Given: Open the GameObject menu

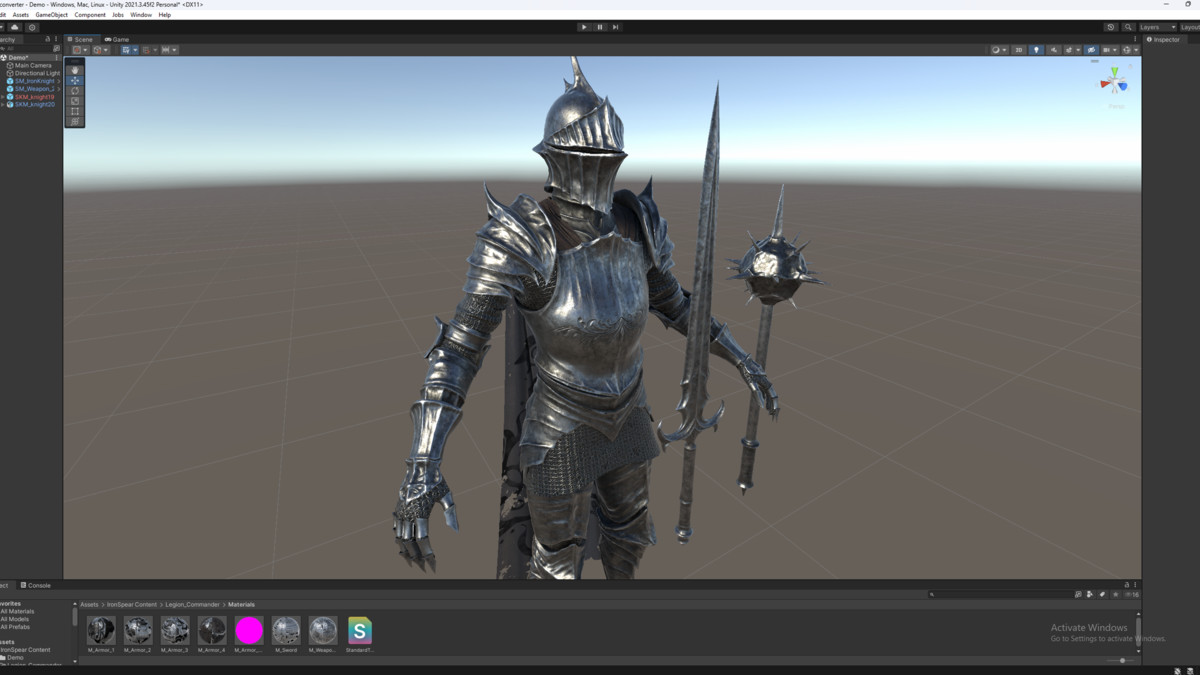Looking at the screenshot, I should (51, 15).
